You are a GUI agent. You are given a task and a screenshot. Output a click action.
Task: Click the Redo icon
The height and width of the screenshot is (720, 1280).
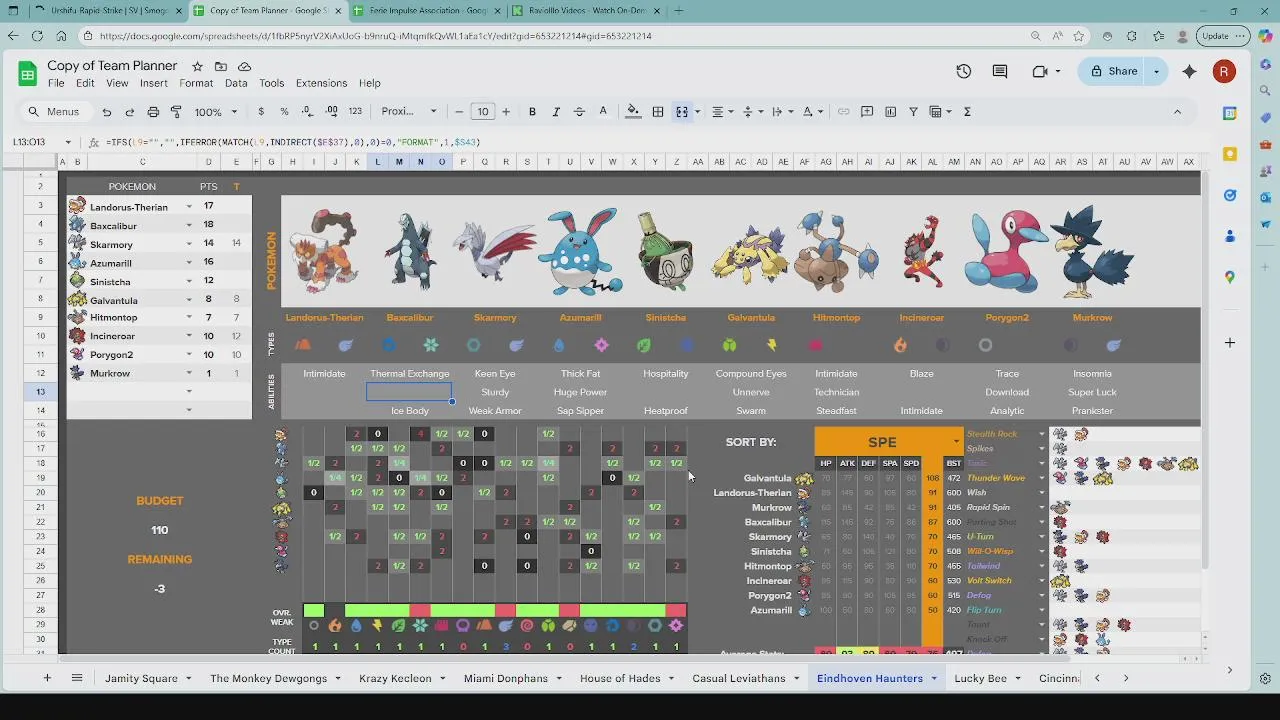(x=129, y=112)
